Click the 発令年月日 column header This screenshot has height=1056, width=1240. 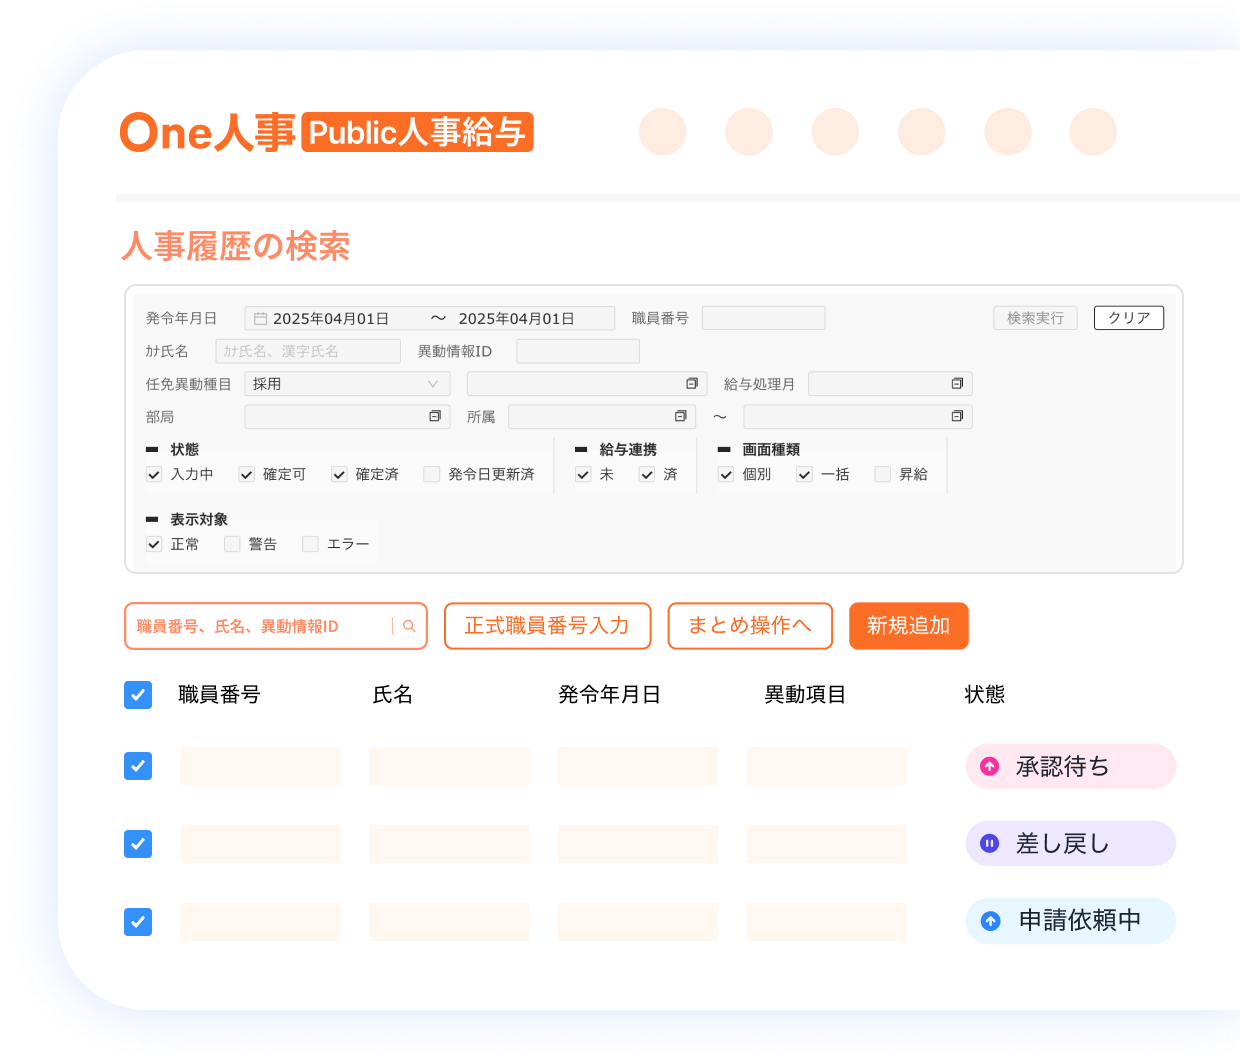click(x=610, y=695)
